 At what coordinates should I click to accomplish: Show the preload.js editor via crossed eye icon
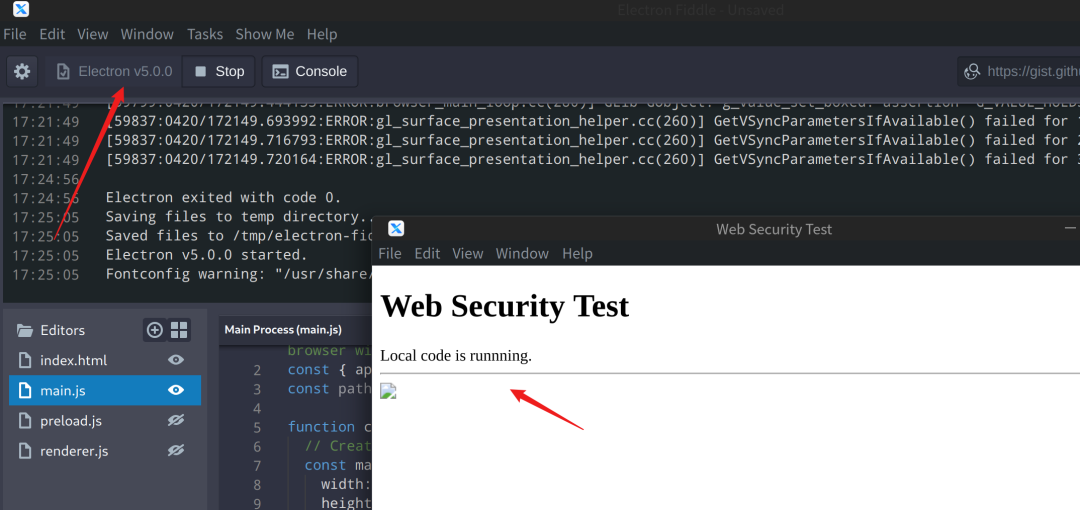pyautogui.click(x=176, y=420)
